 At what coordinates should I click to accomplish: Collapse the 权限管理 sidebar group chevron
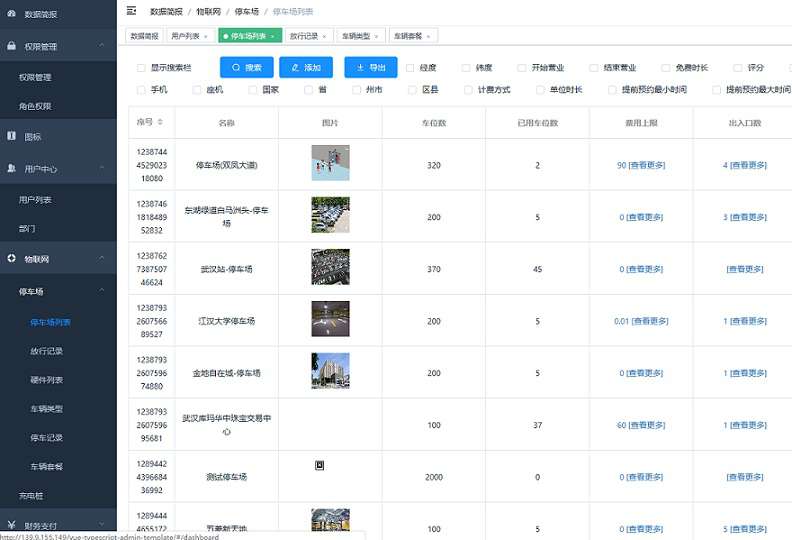point(101,46)
